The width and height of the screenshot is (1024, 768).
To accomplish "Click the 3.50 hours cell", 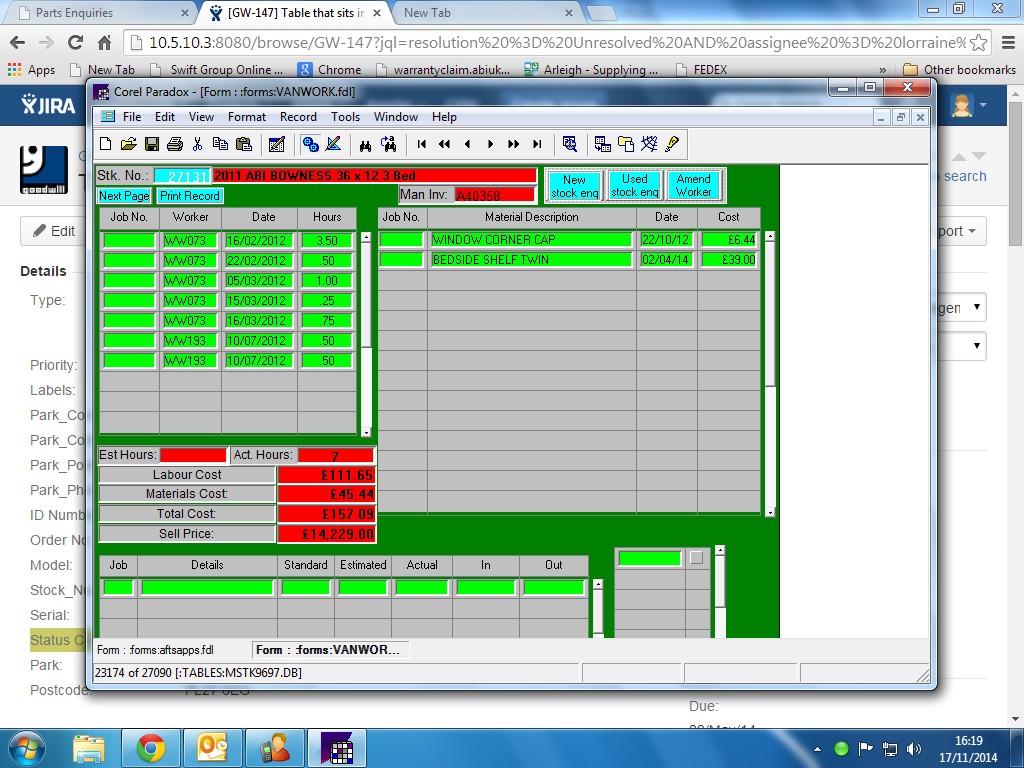I will pos(327,240).
